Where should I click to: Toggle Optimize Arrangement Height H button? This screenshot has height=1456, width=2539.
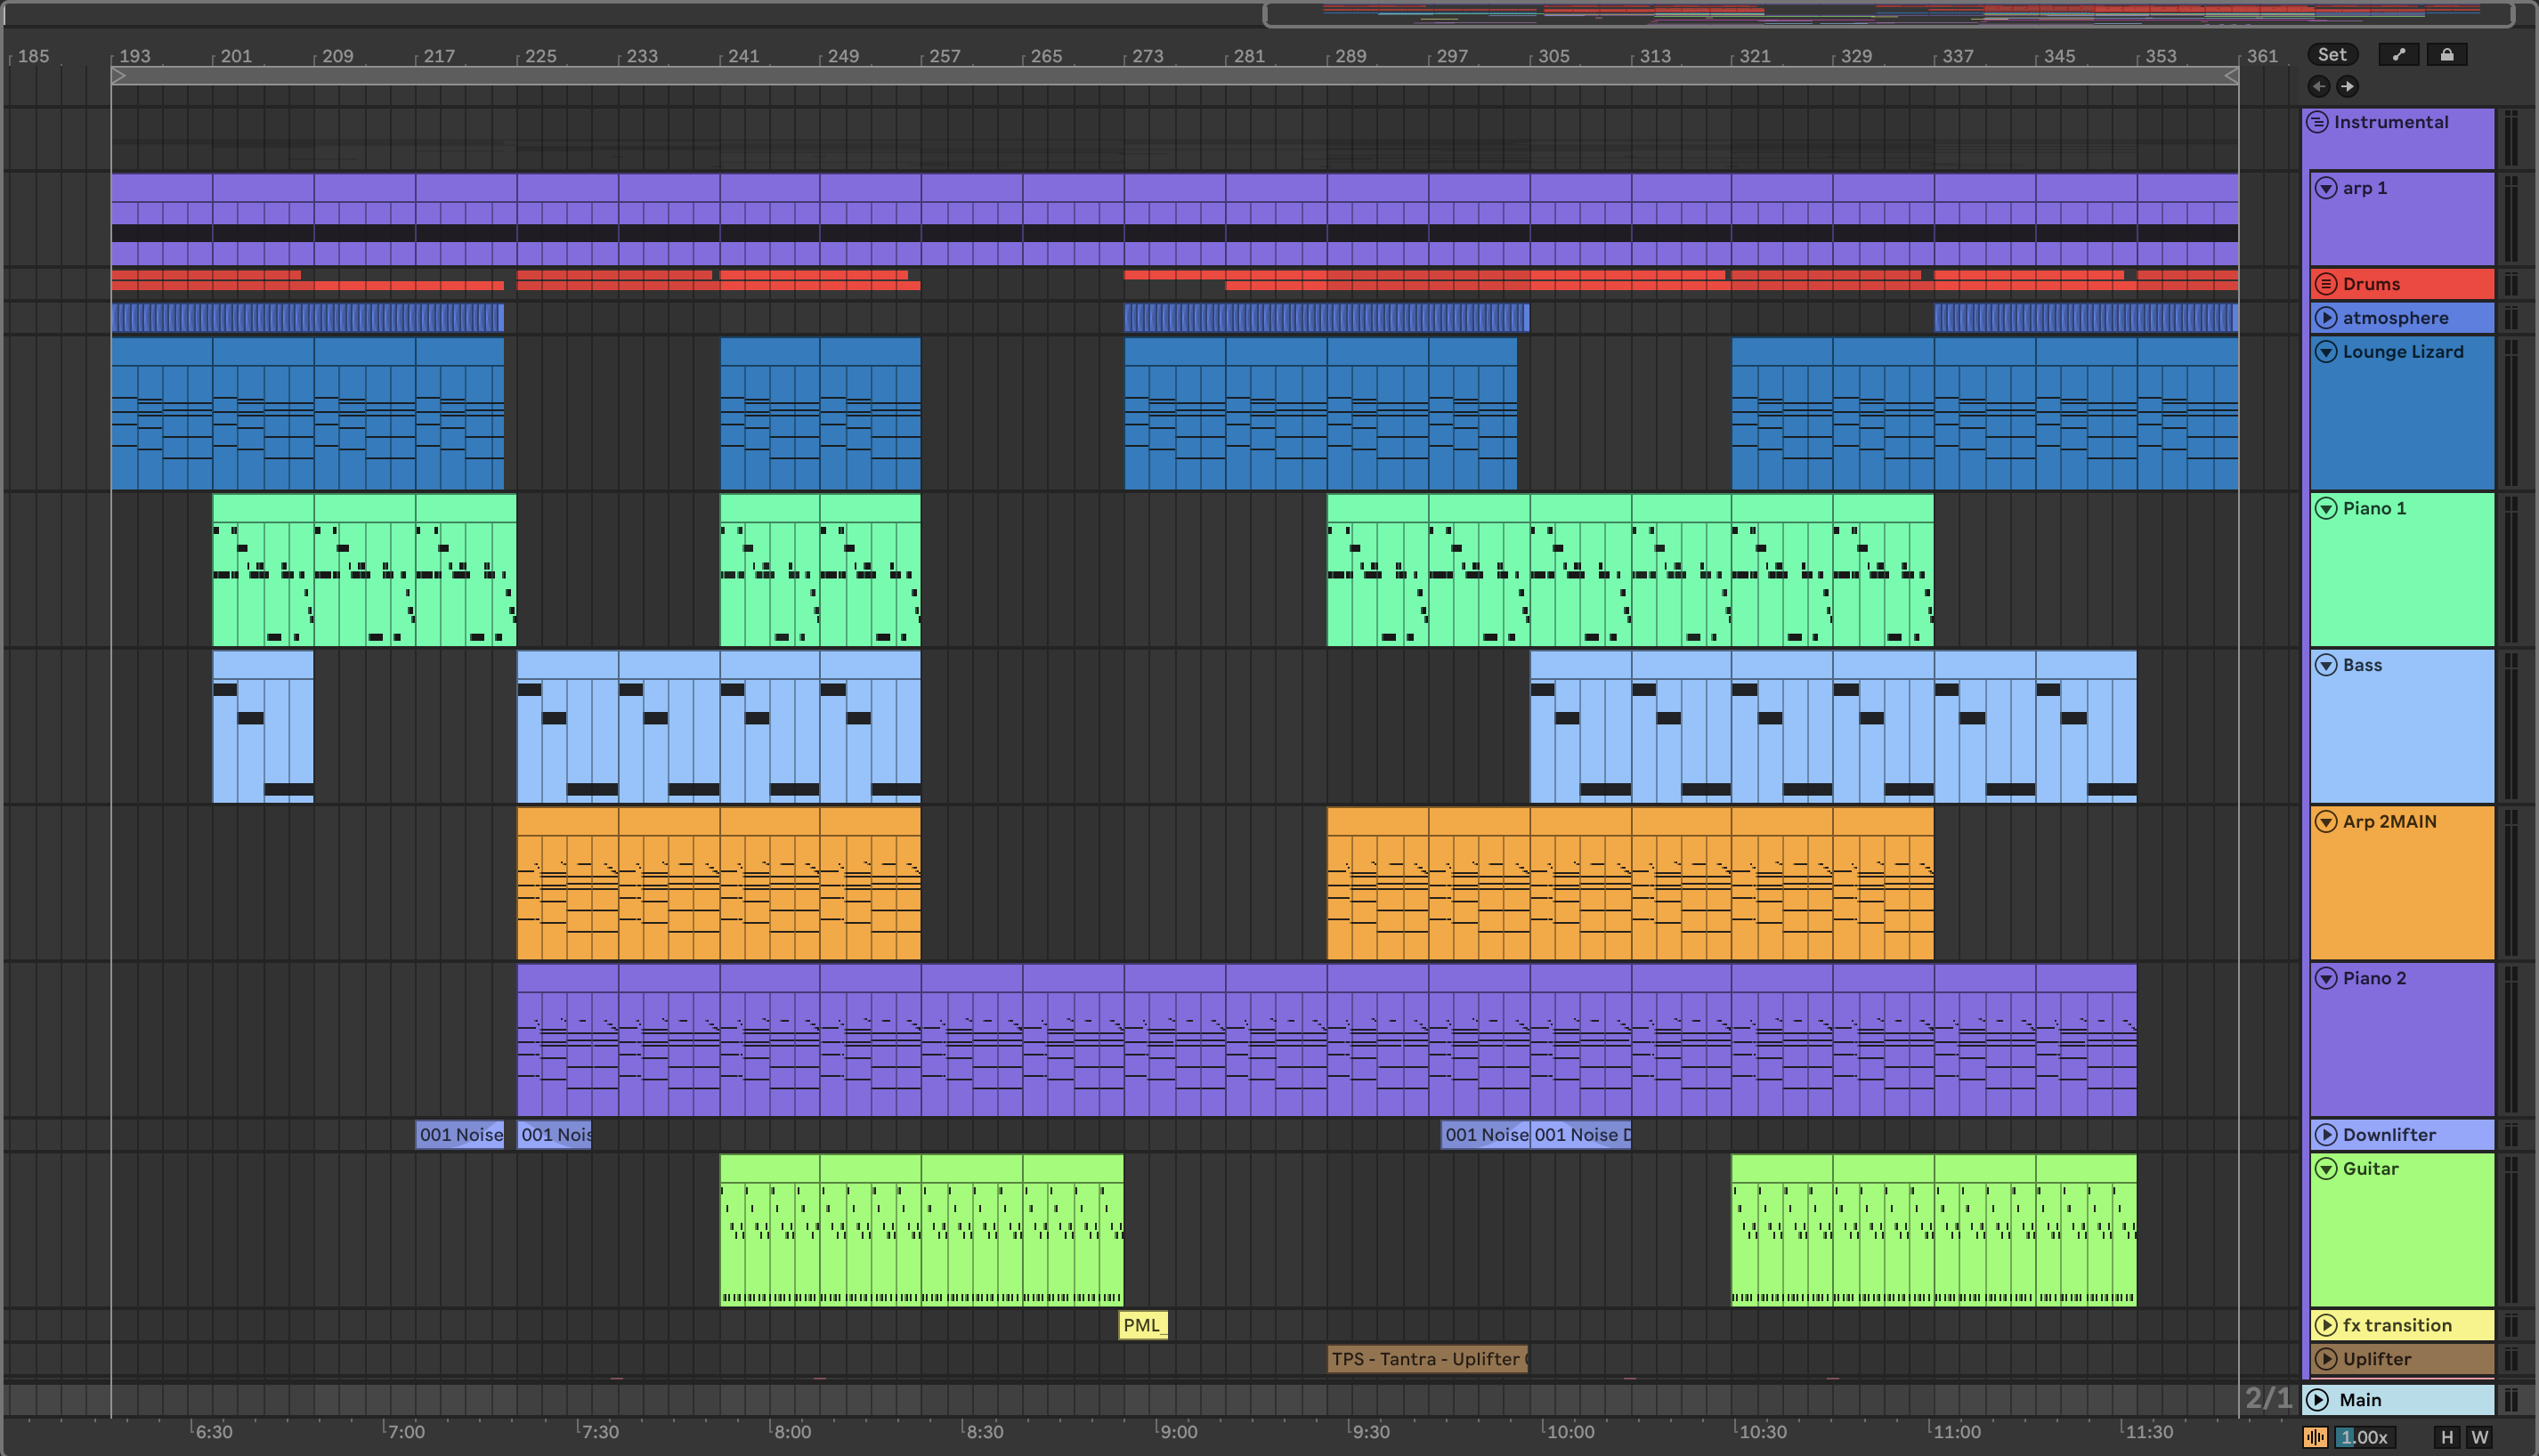[2446, 1437]
